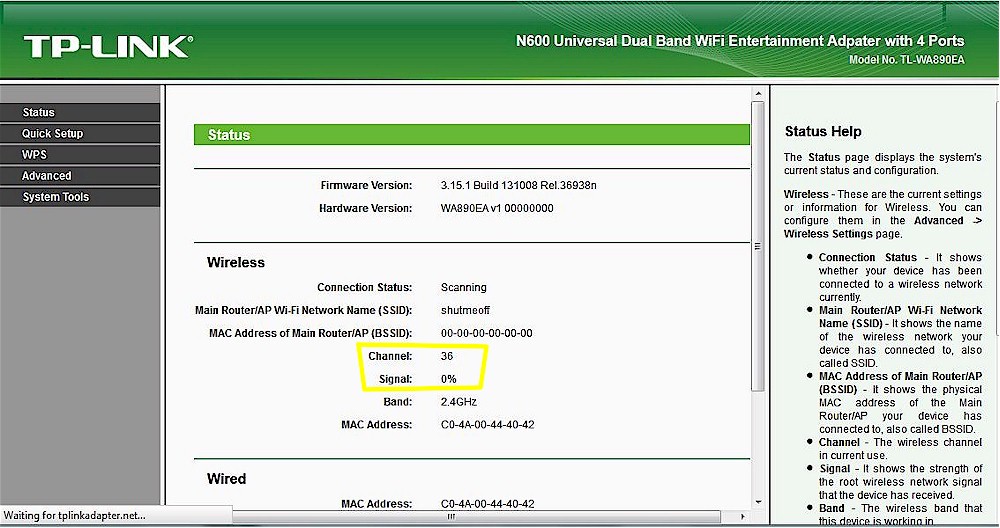
Task: Click the TP-LINK logo
Action: pos(108,47)
